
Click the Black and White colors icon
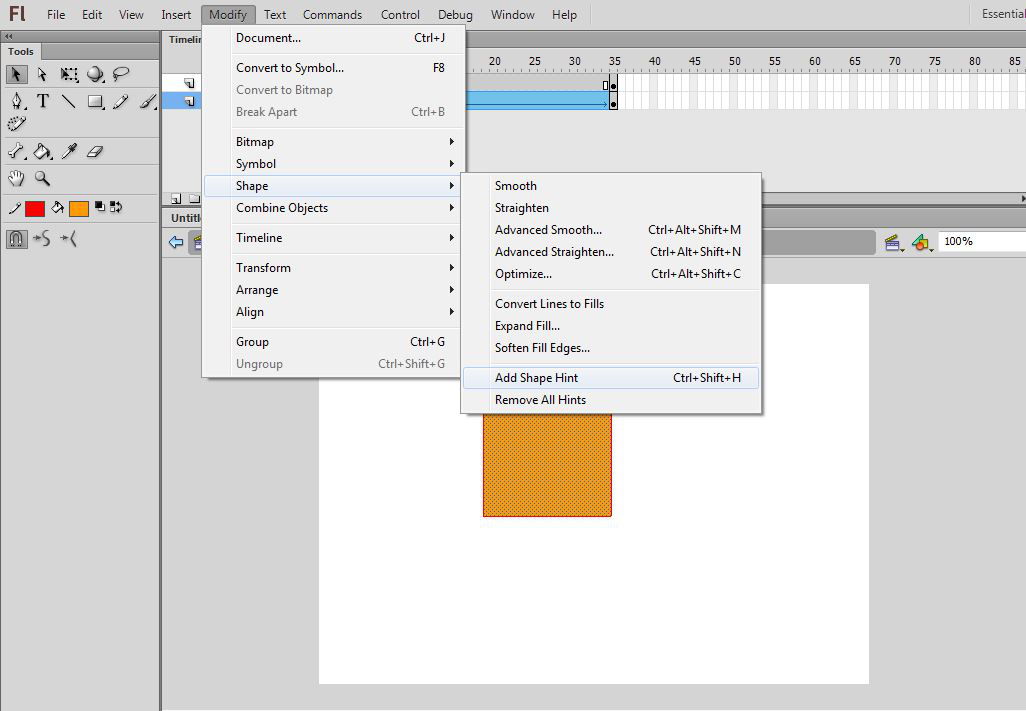(x=99, y=207)
